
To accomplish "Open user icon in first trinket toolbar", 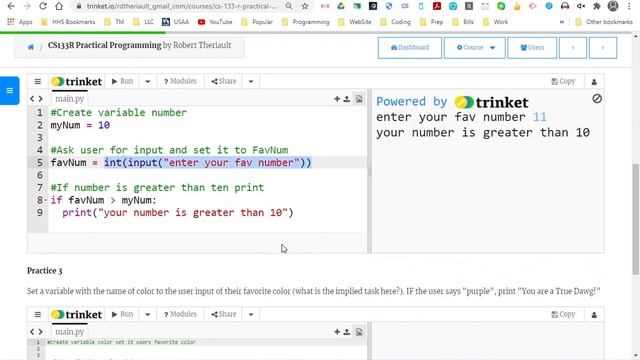I will tap(594, 82).
